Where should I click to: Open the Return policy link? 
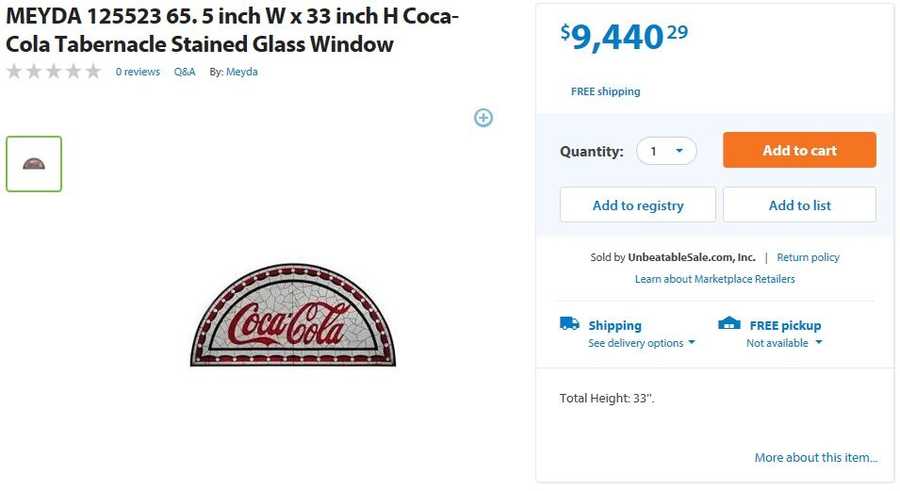click(808, 257)
